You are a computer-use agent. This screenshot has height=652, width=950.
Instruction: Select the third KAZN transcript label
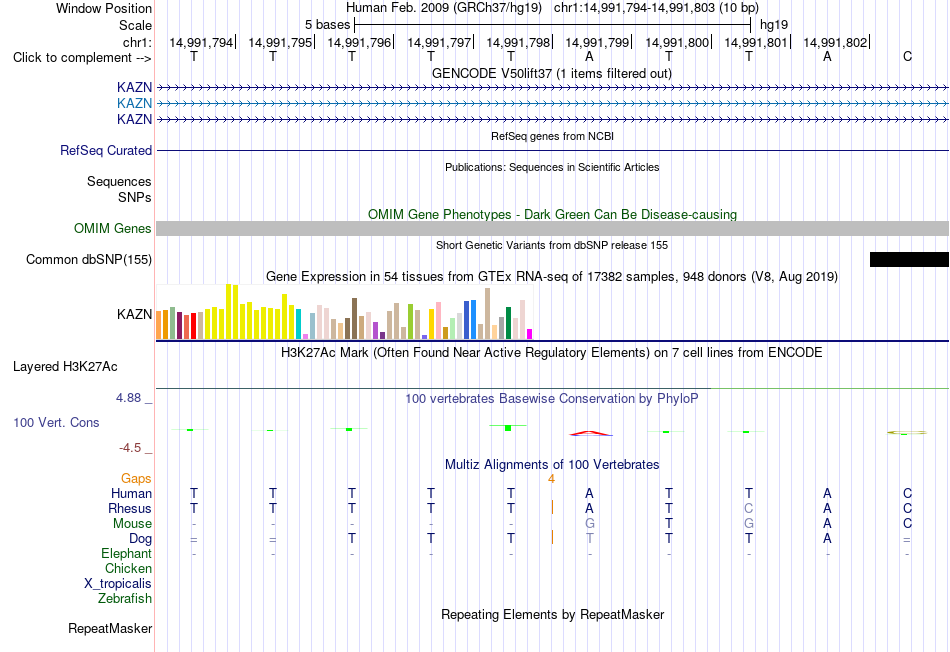click(x=134, y=119)
